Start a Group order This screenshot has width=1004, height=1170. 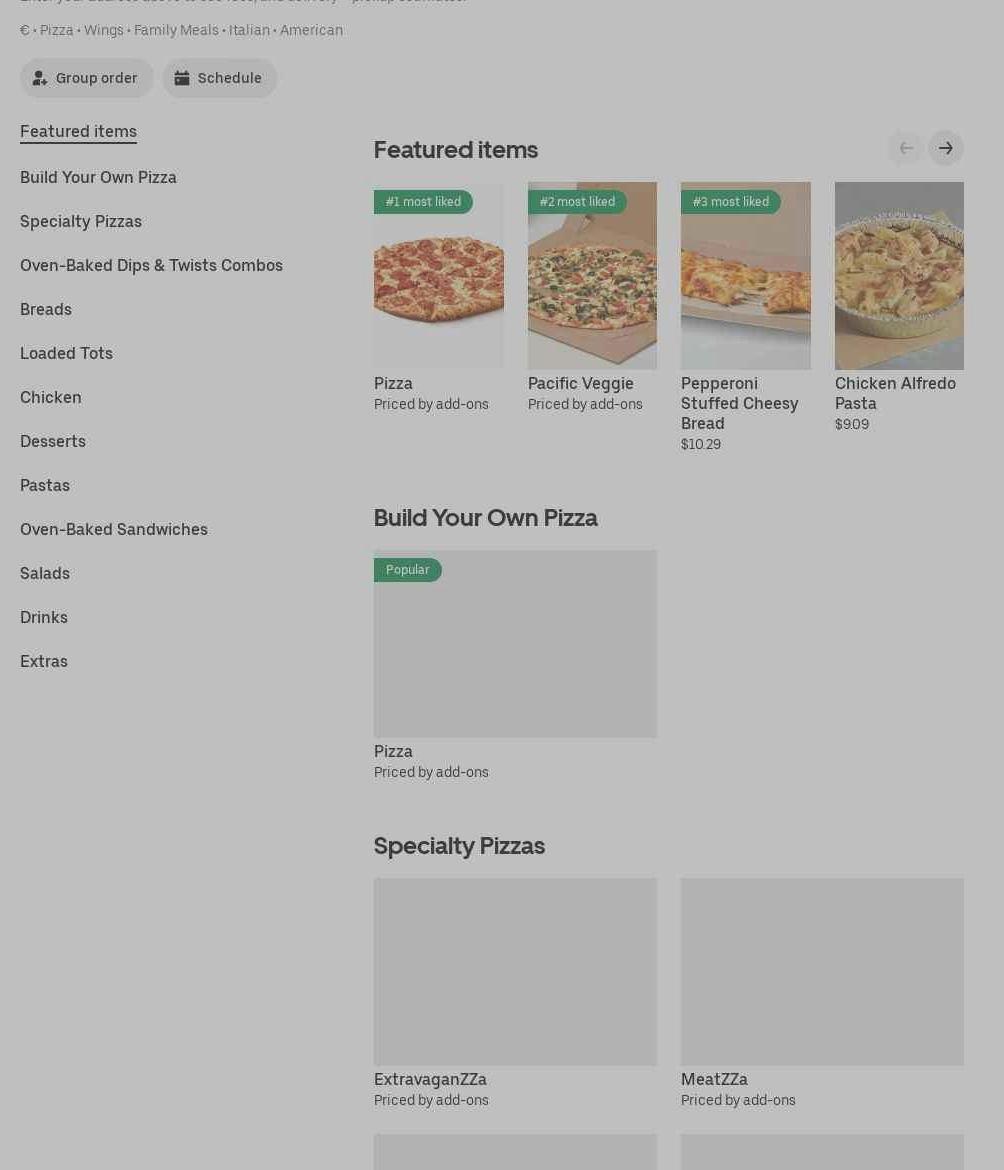(87, 78)
